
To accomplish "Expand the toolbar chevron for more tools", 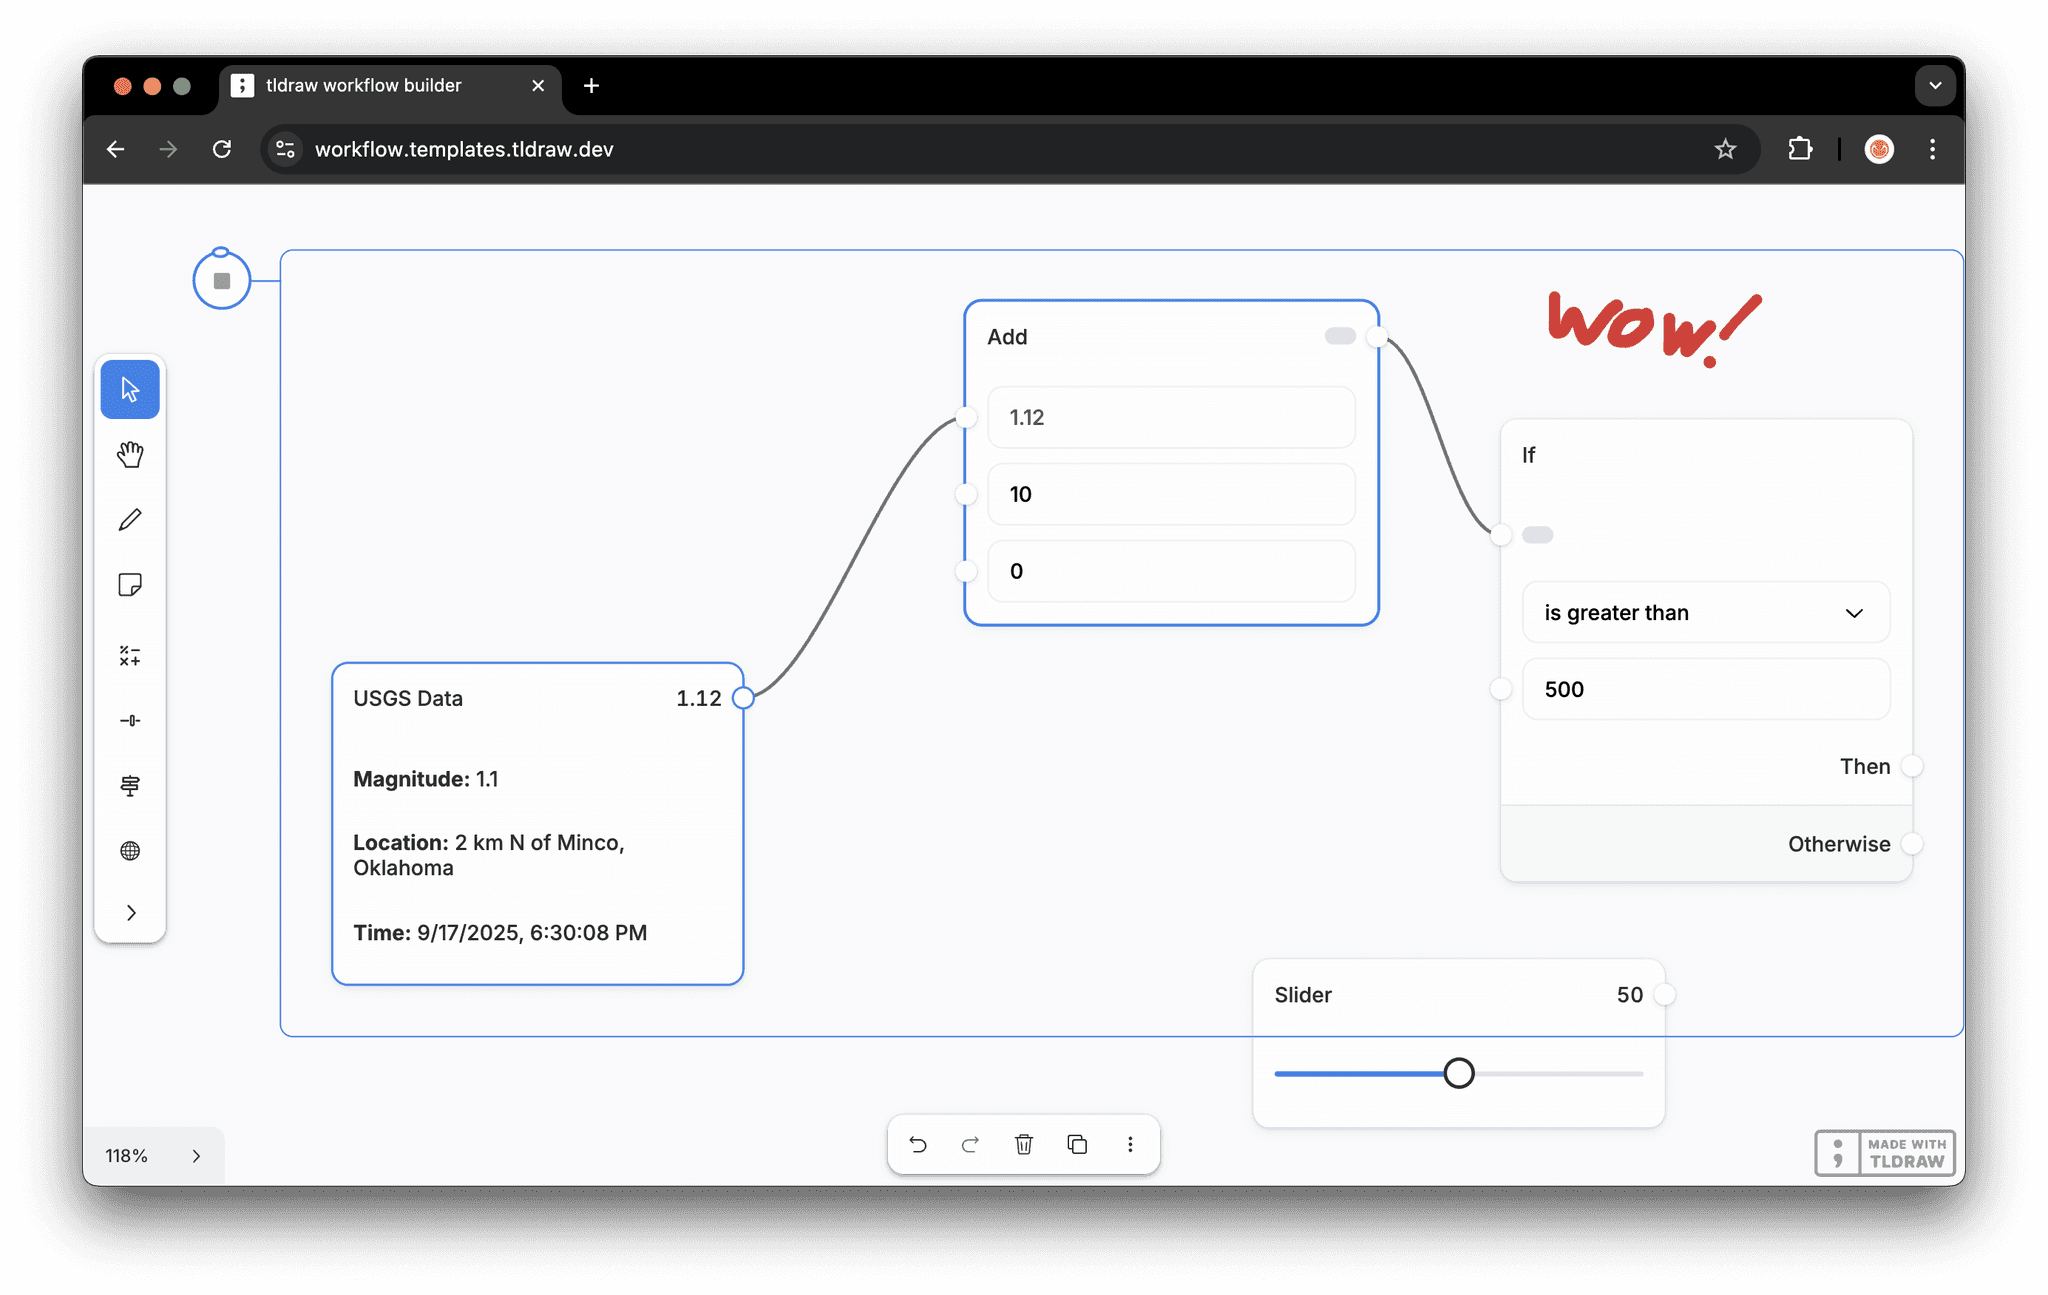I will point(130,912).
